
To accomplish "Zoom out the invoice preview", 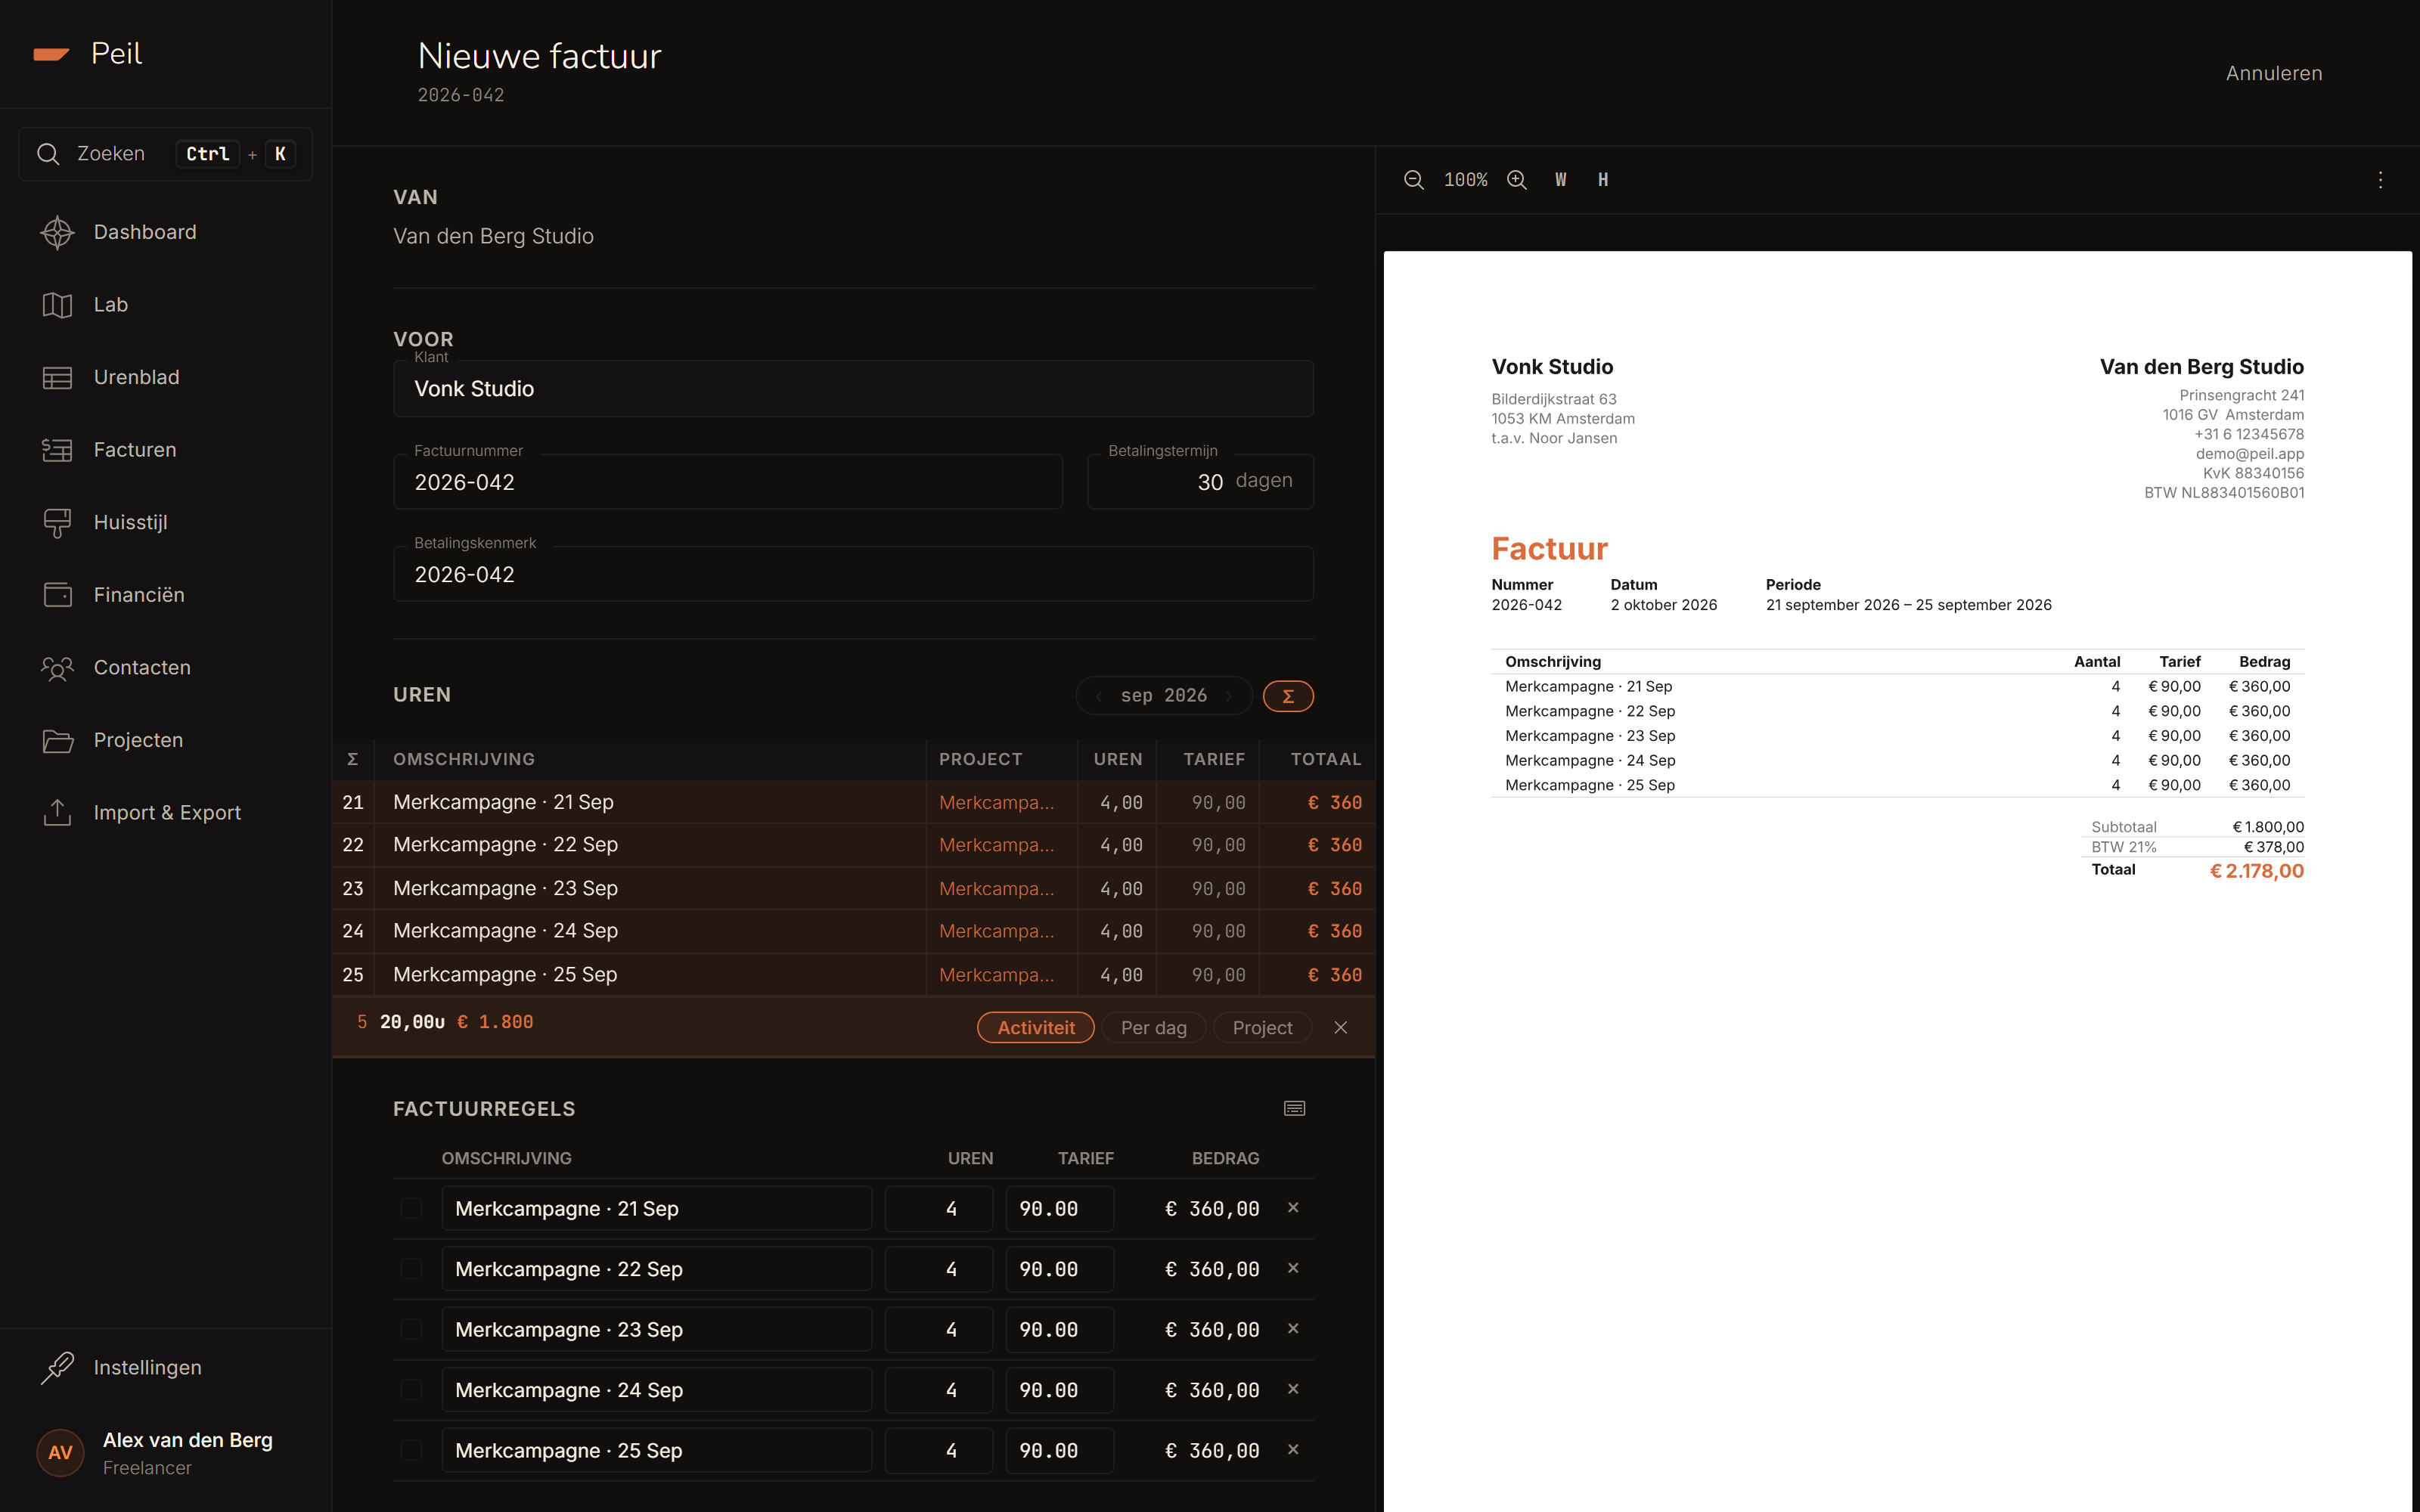I will pyautogui.click(x=1413, y=180).
